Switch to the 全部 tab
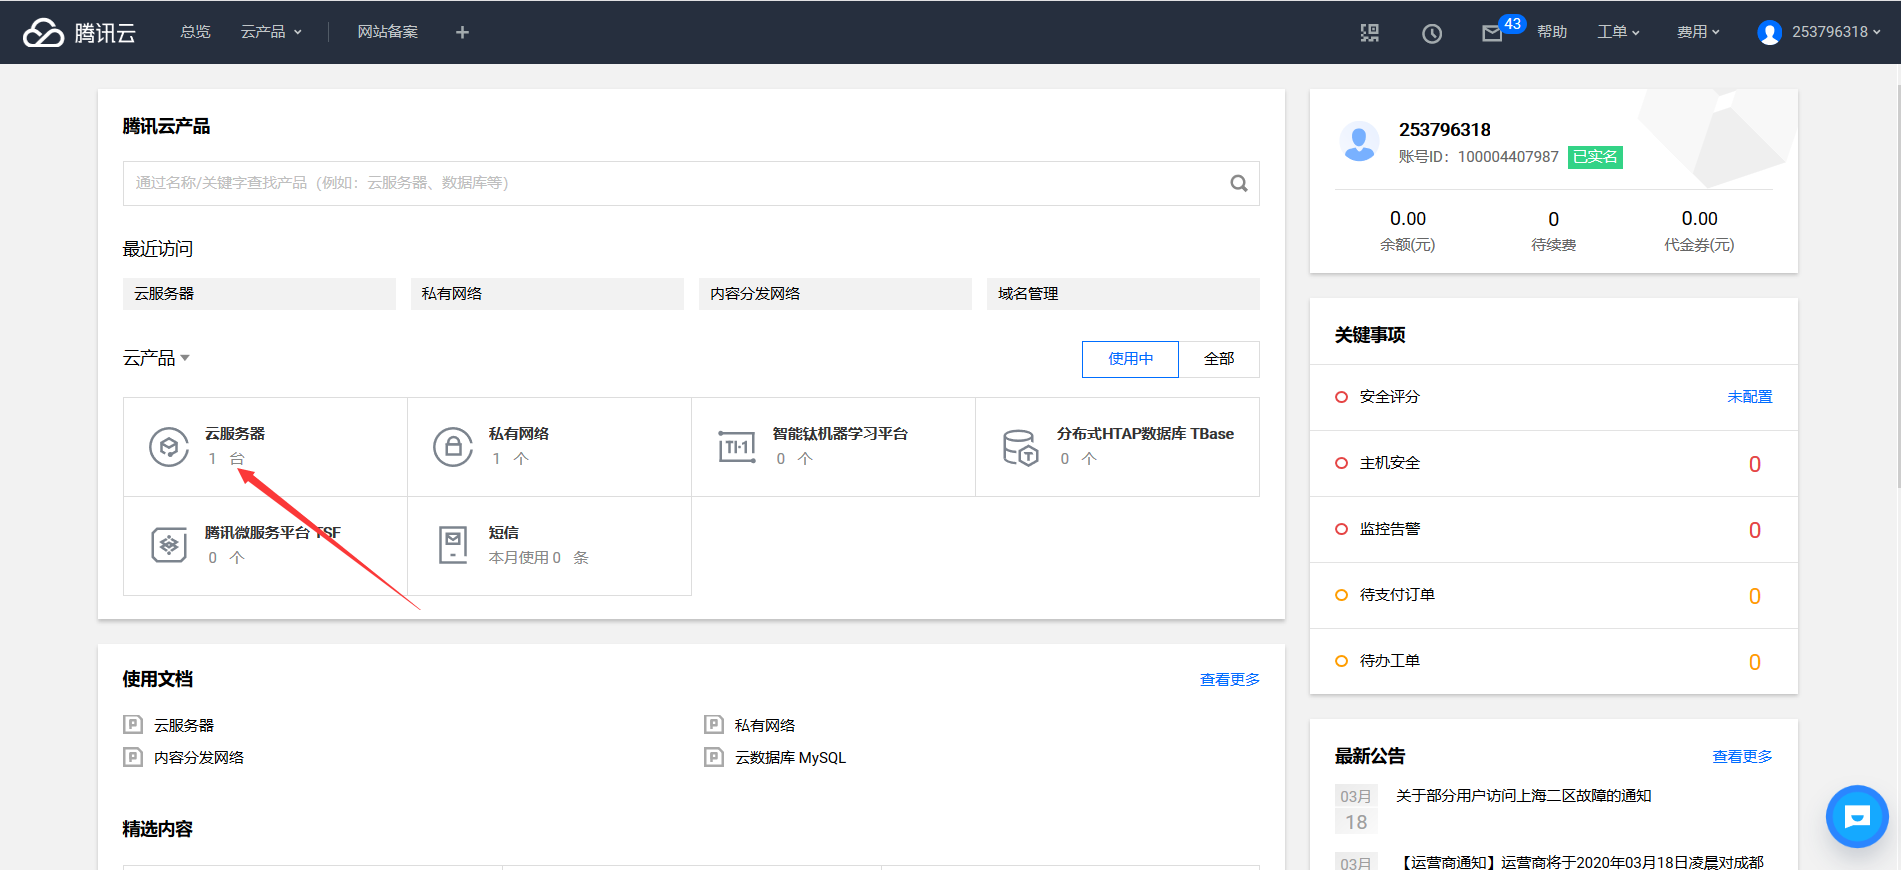 pyautogui.click(x=1219, y=359)
